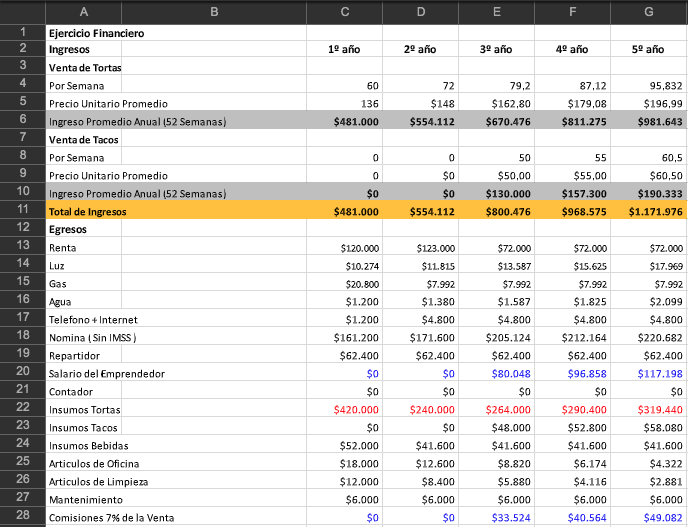Click the 'Insumos Tacos' label
Image resolution: width=688 pixels, height=527 pixels.
point(83,427)
